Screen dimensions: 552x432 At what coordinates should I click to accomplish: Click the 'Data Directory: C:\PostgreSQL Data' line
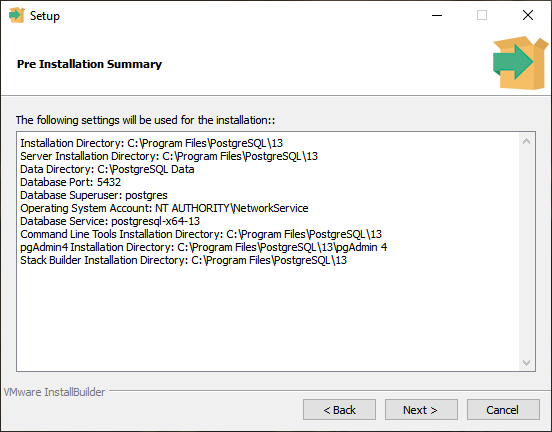tap(107, 169)
